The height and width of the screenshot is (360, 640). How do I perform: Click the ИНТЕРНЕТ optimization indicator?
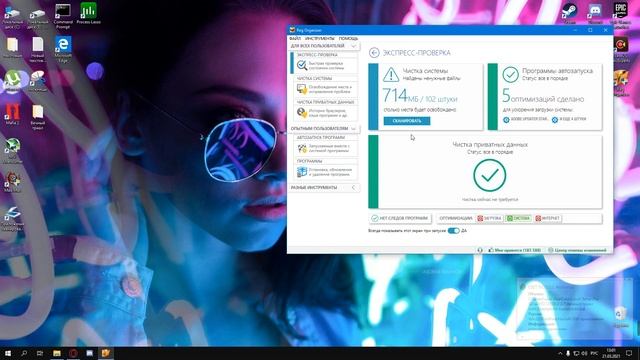547,218
